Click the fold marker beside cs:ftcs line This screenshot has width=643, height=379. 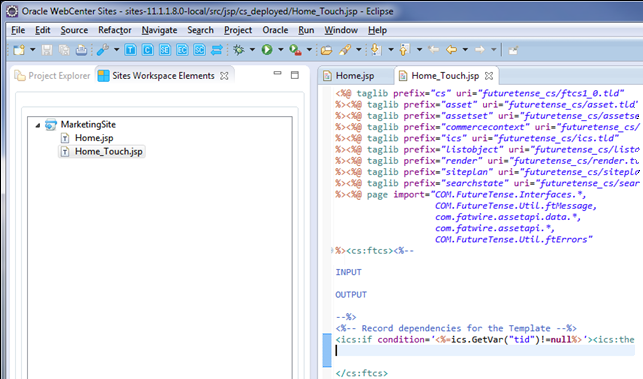332,251
